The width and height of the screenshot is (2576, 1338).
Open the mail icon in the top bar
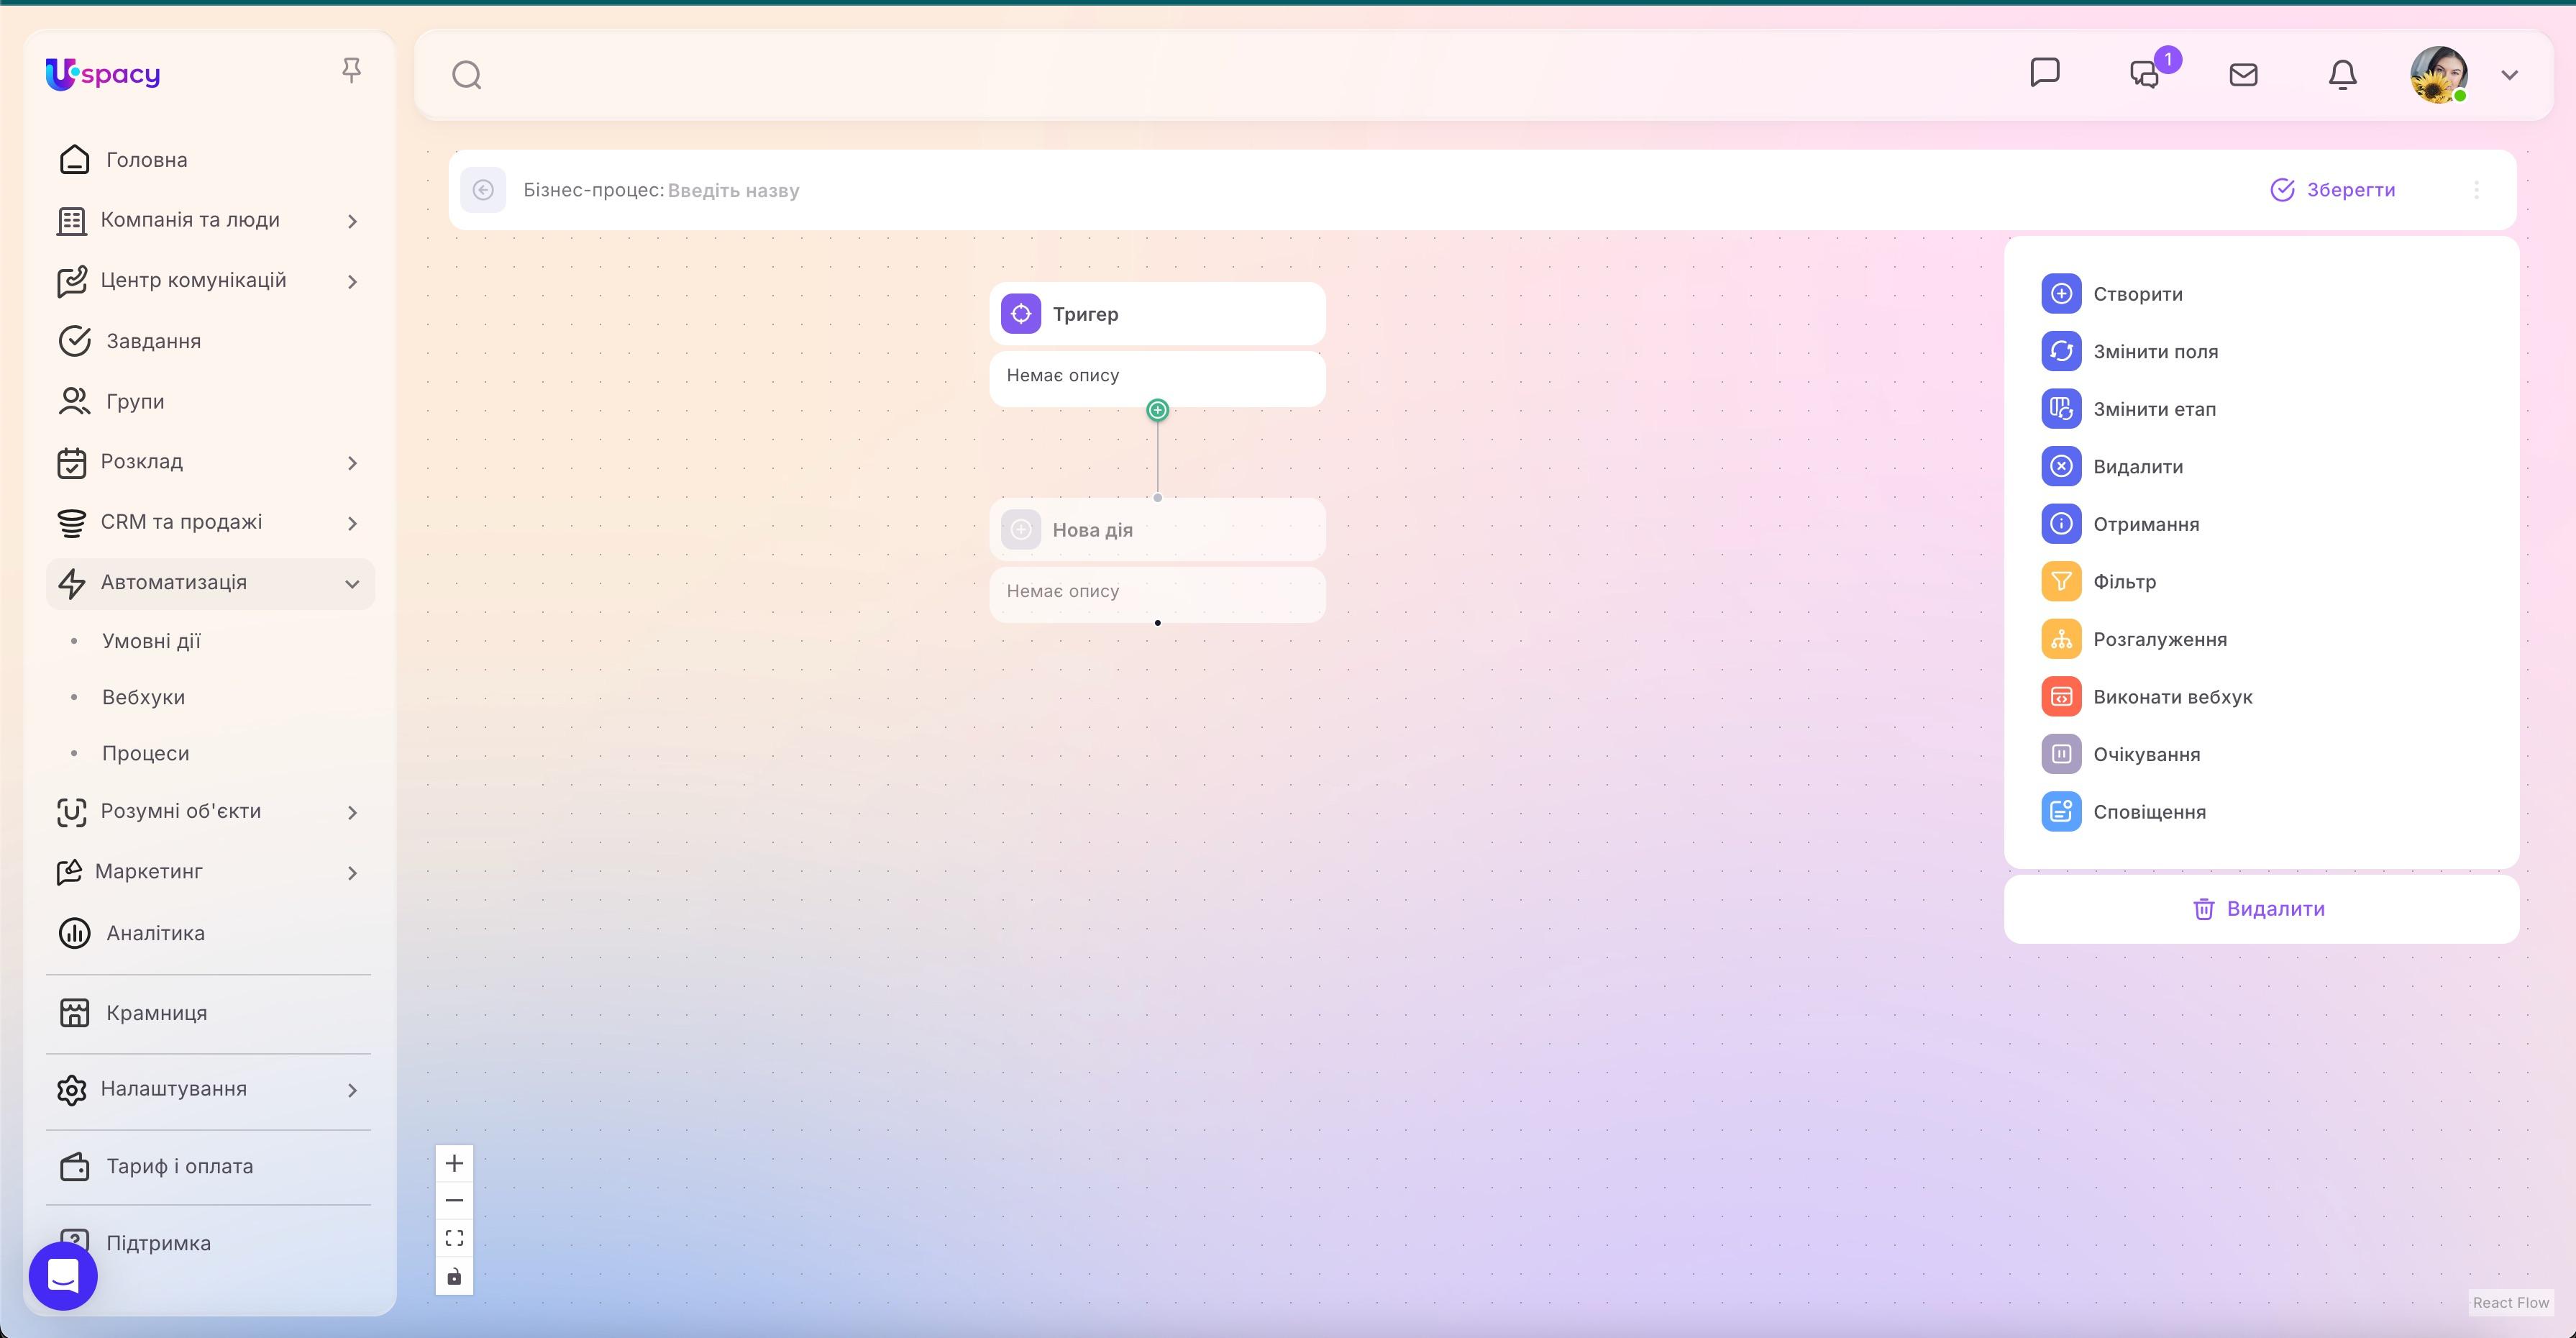tap(2244, 74)
